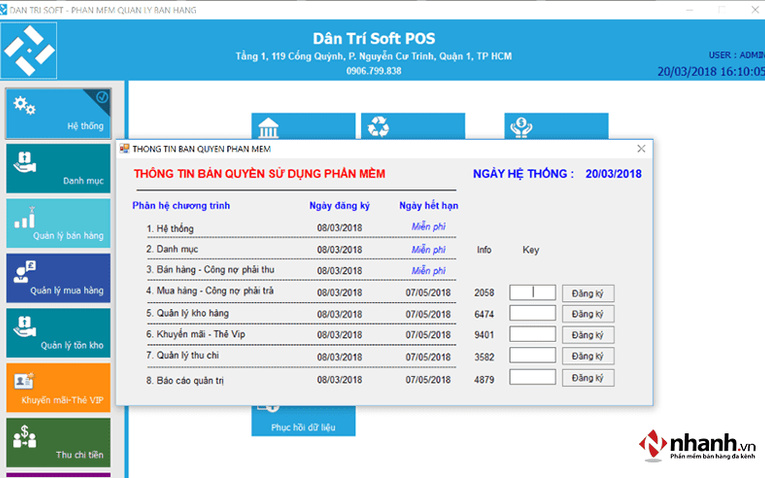Open the Hệ thống sidebar module

coord(58,113)
